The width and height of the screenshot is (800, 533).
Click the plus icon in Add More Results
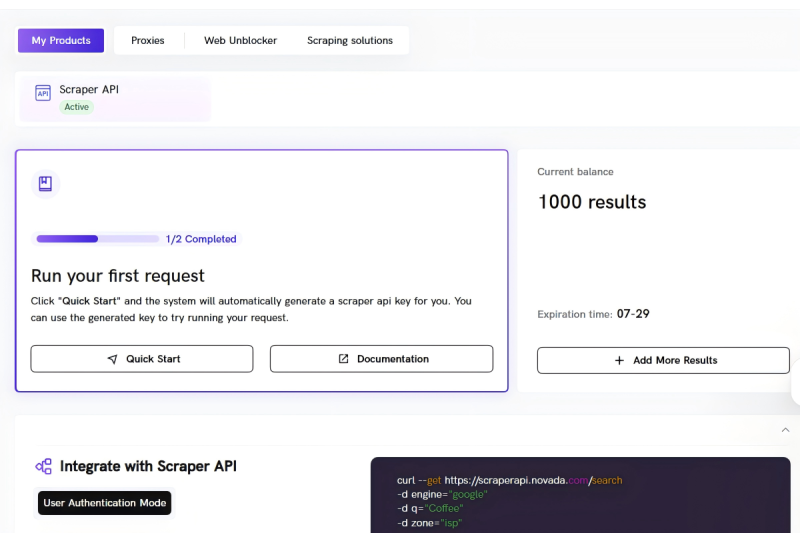click(x=619, y=360)
